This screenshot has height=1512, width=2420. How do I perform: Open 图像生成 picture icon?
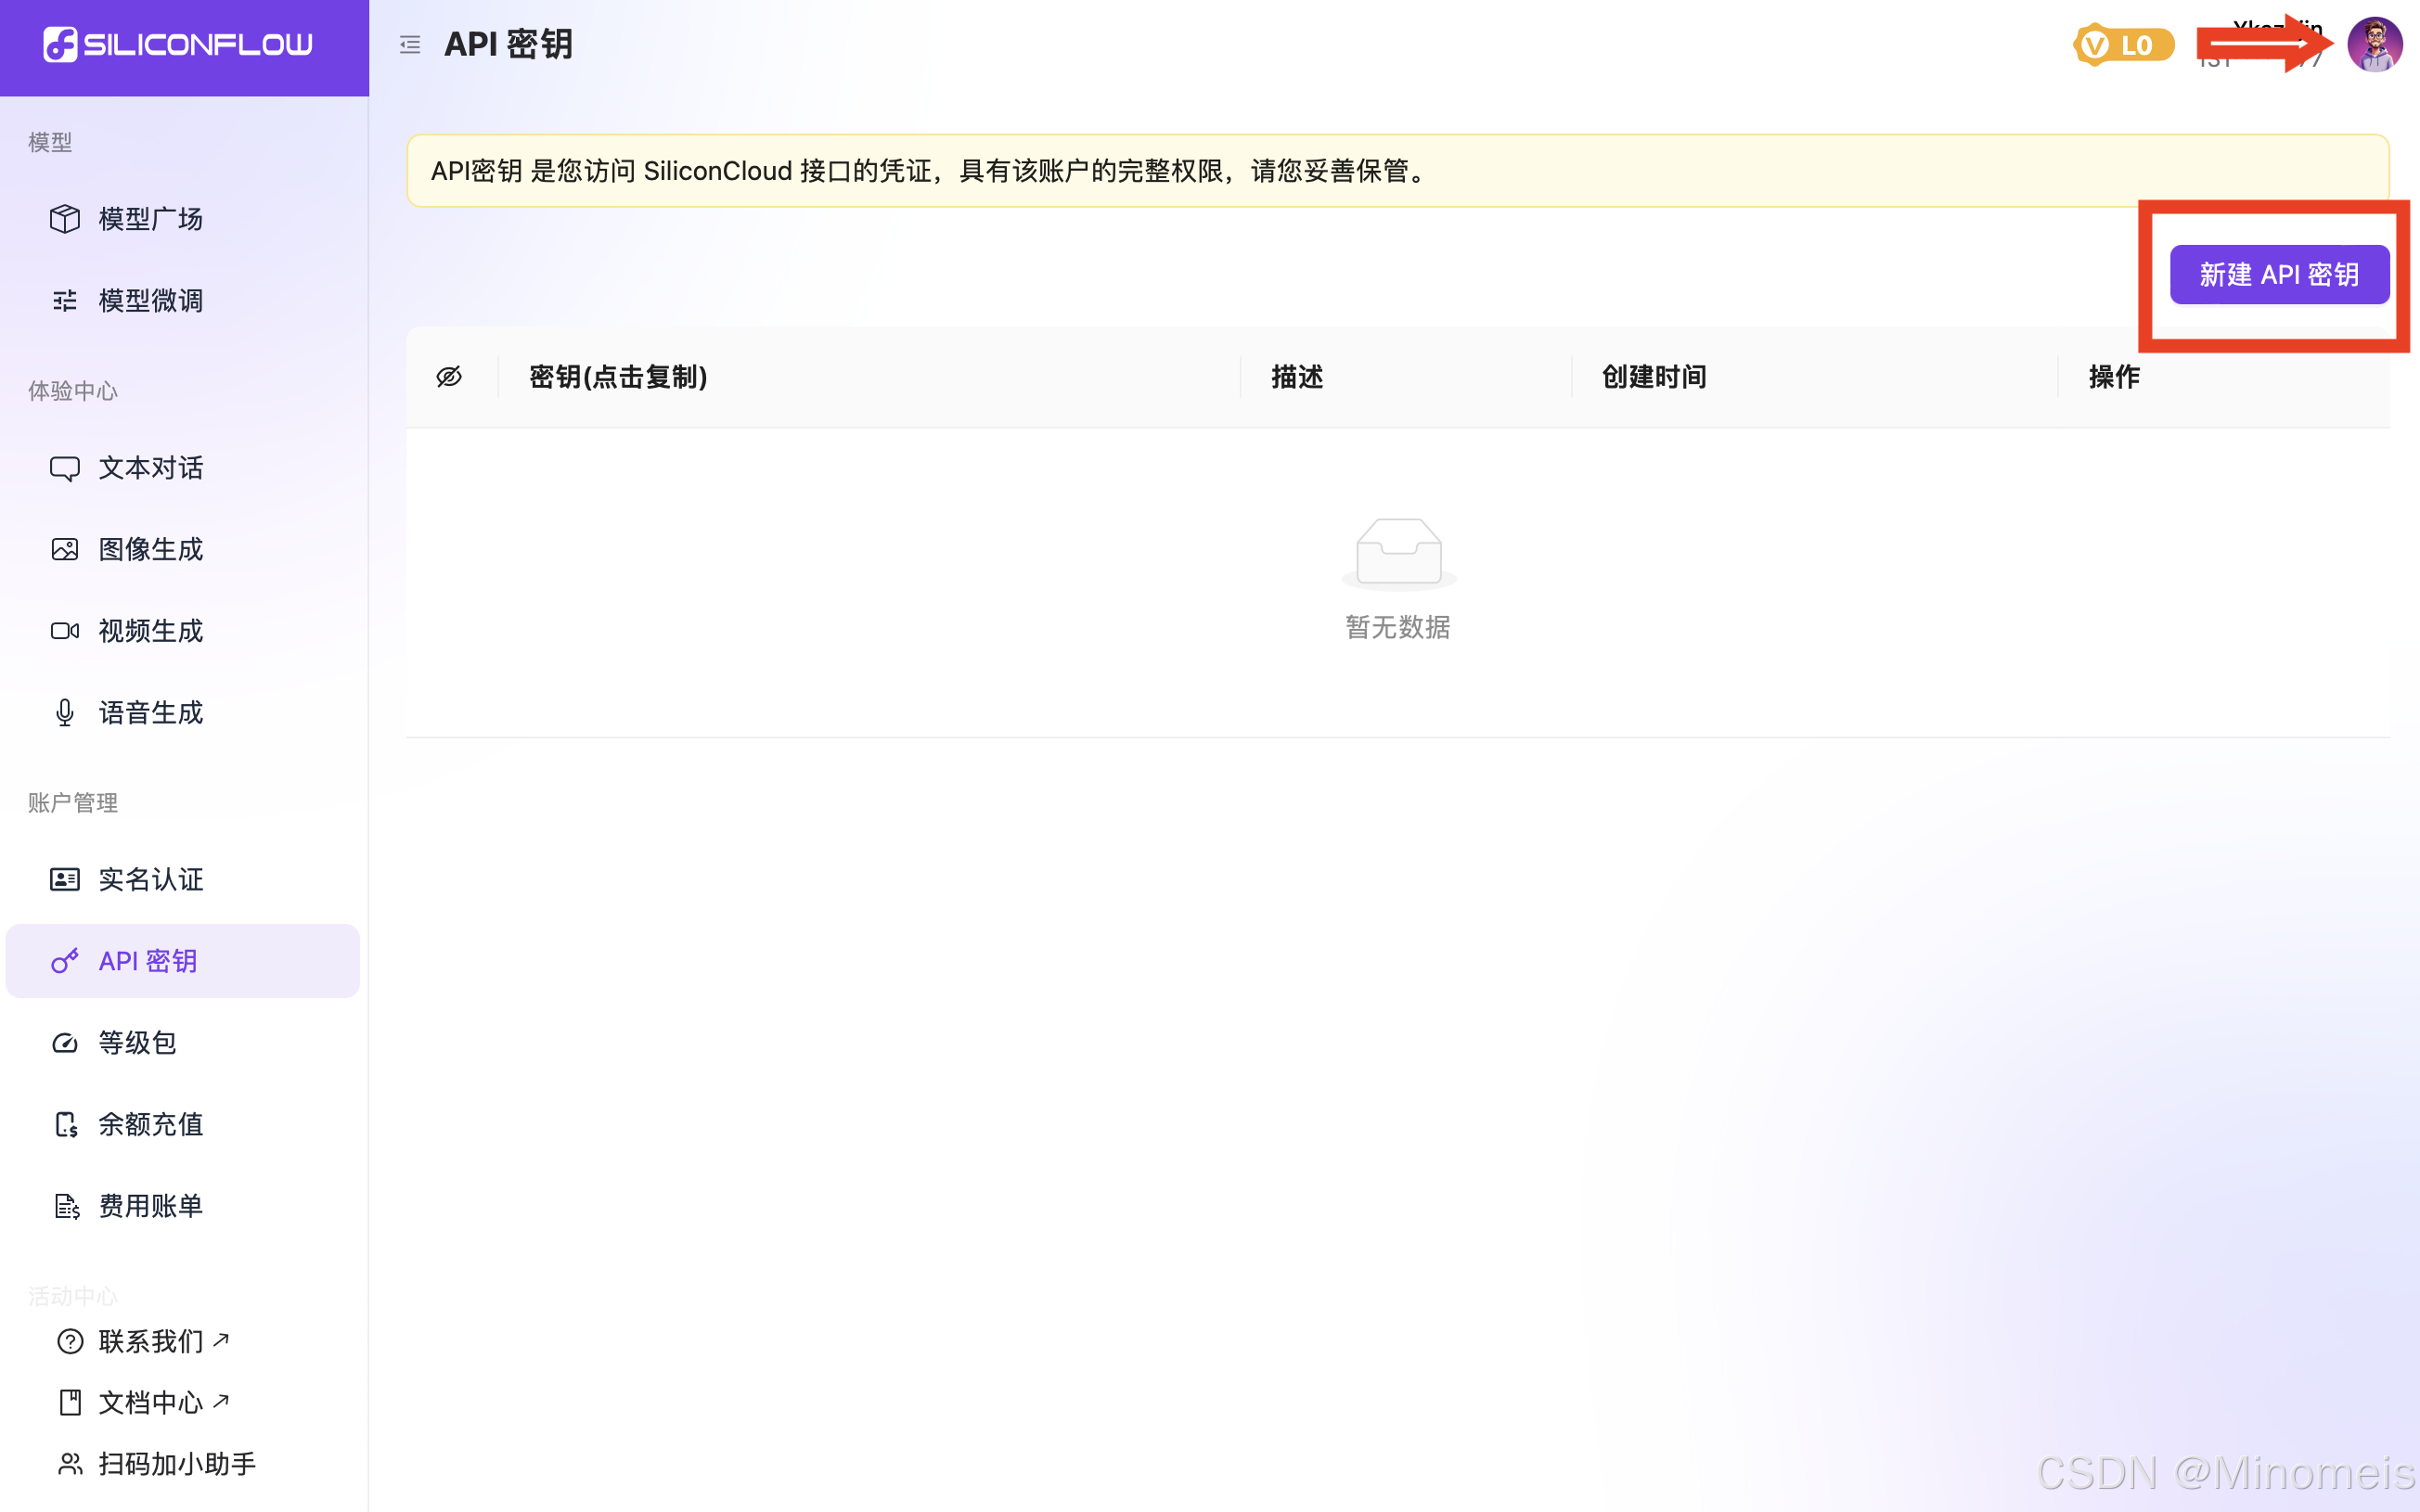click(x=65, y=550)
